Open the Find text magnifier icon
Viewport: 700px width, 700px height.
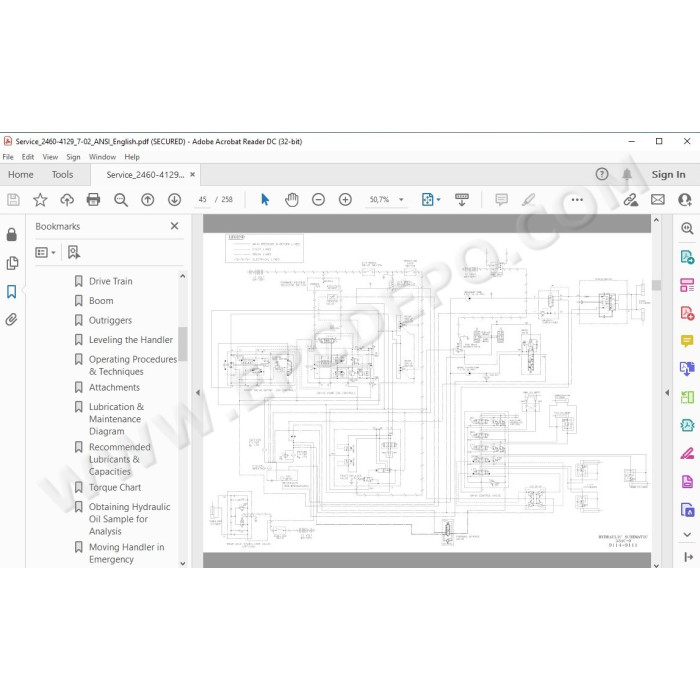tap(121, 200)
